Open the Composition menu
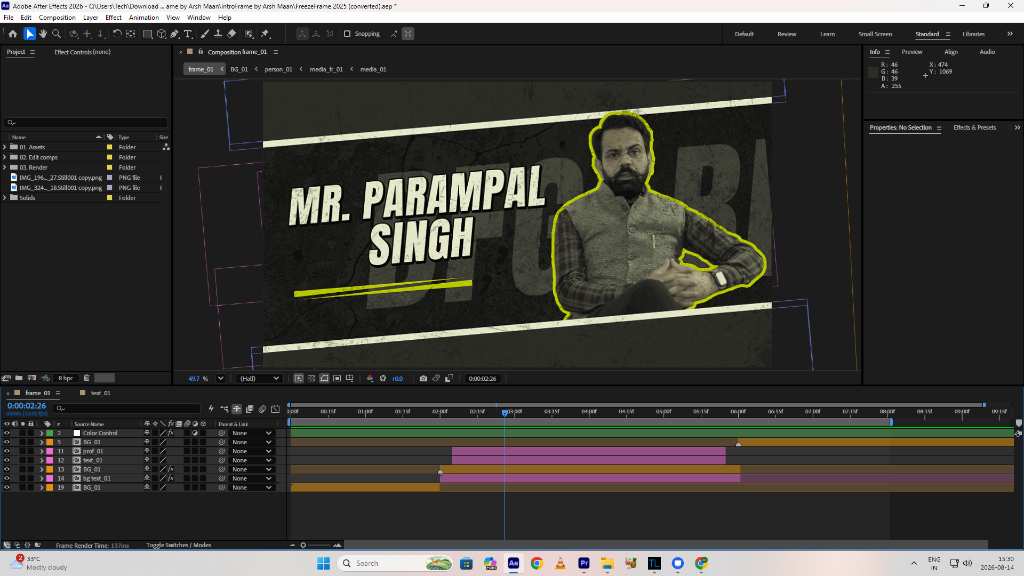This screenshot has height=576, width=1024. (57, 18)
